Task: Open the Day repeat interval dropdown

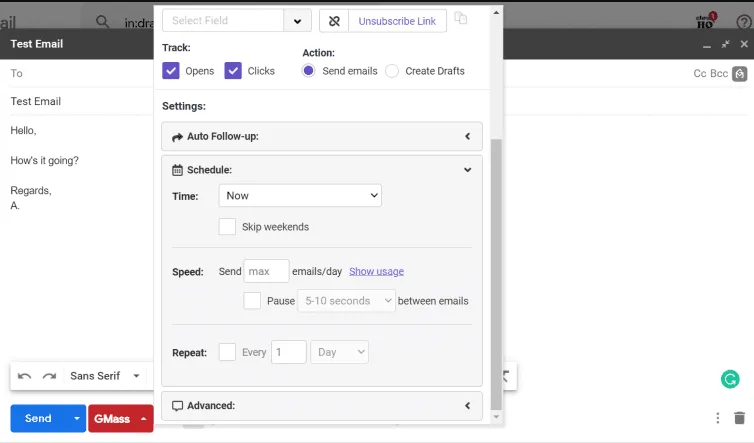Action: [339, 352]
